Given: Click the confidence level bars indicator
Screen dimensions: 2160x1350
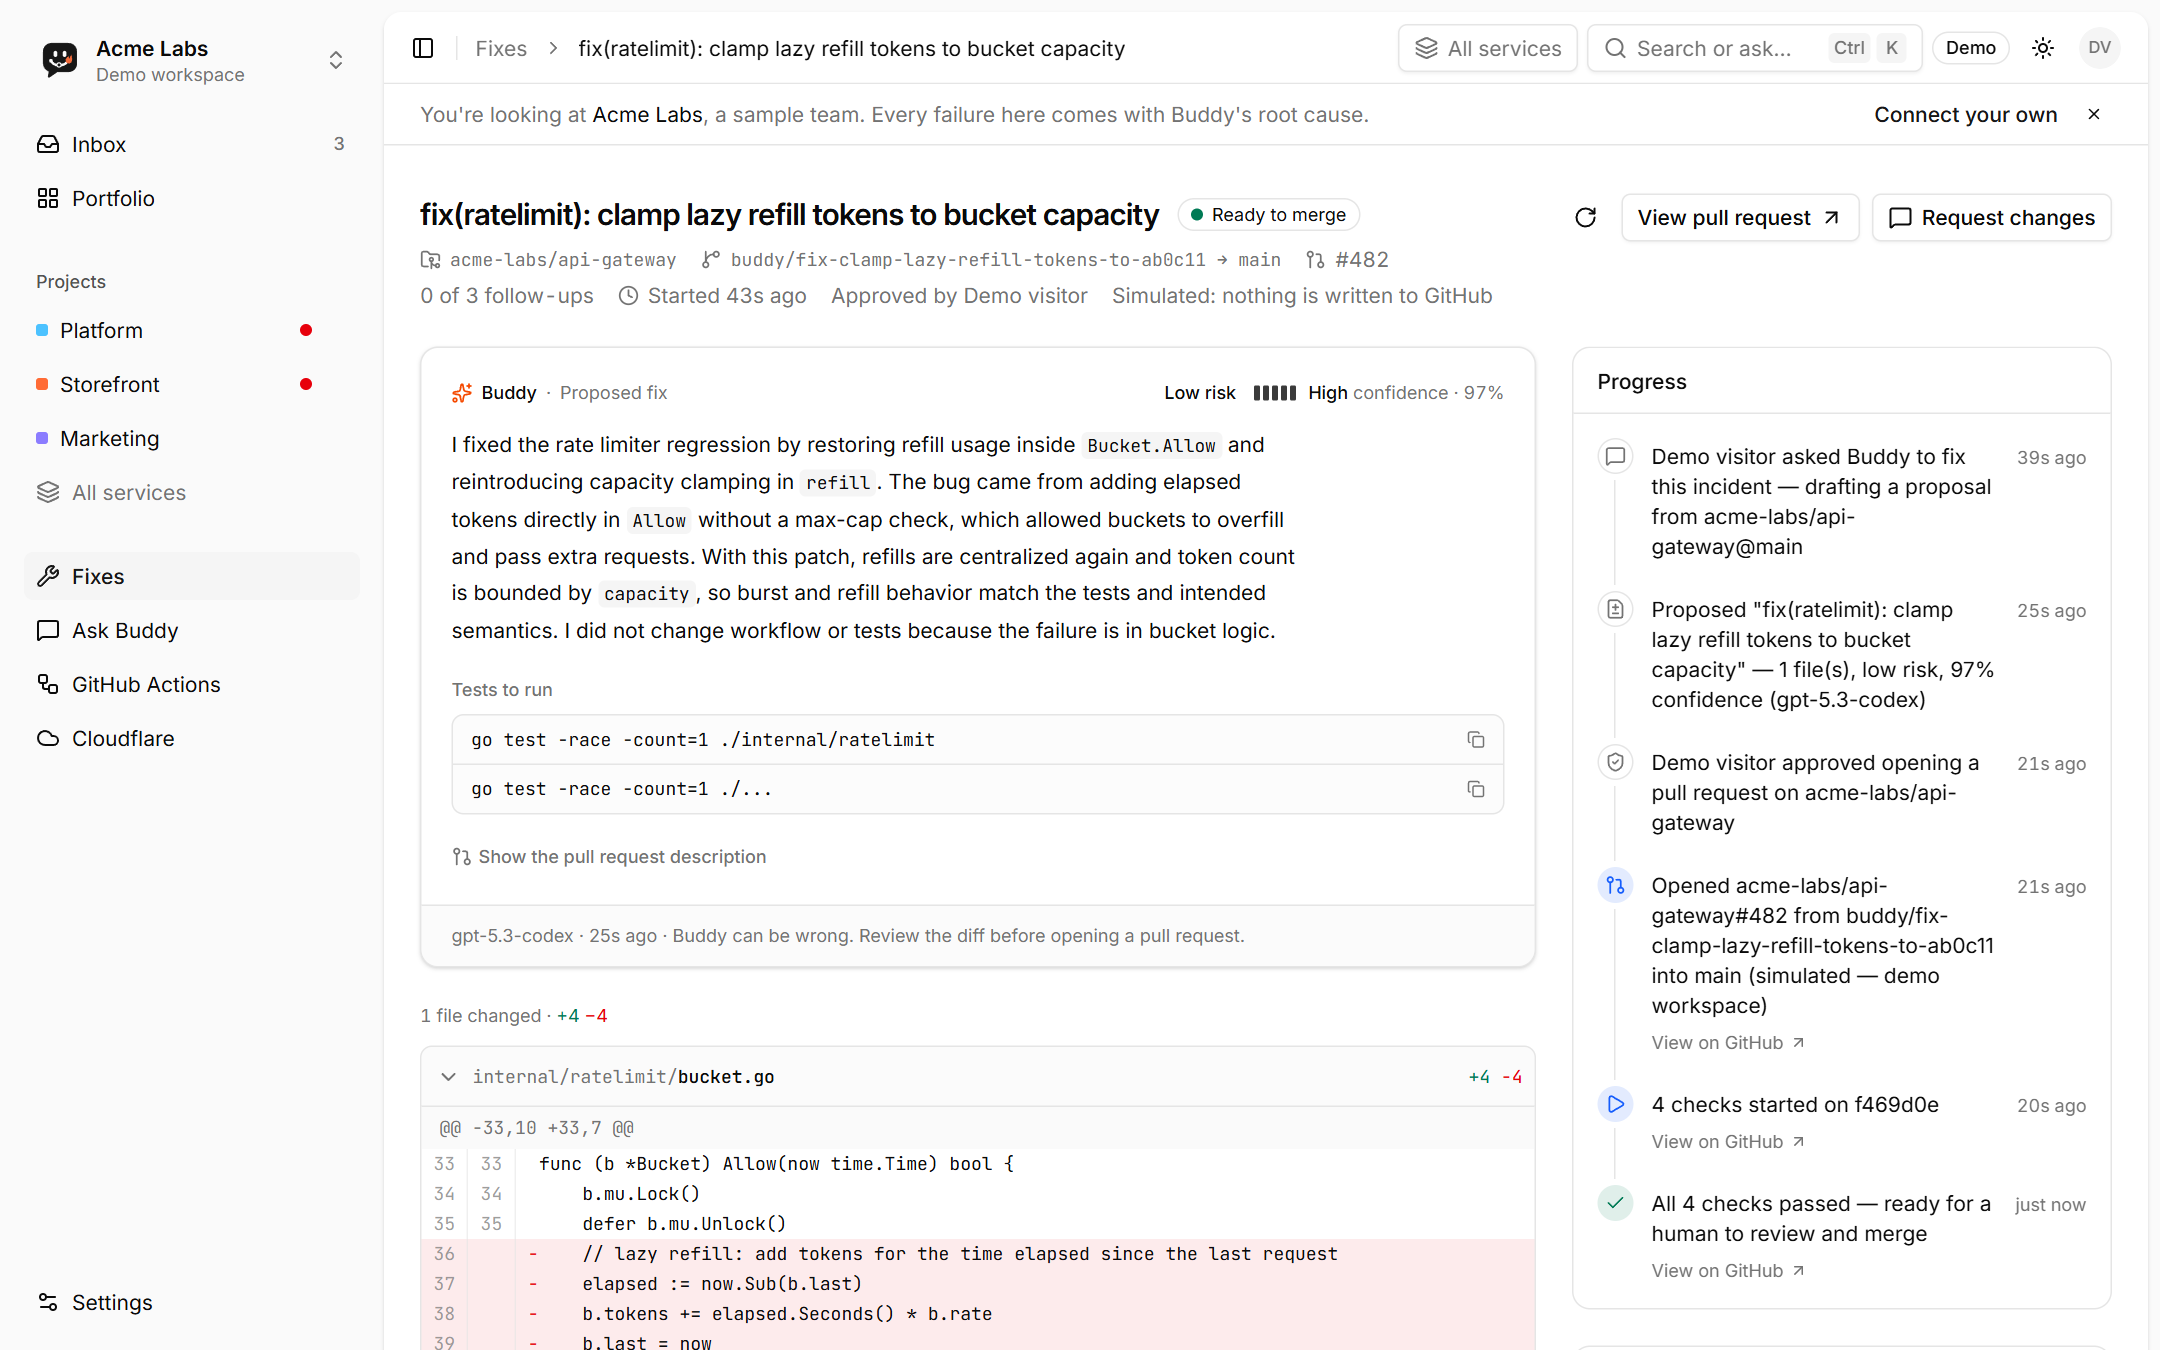Looking at the screenshot, I should tap(1274, 393).
